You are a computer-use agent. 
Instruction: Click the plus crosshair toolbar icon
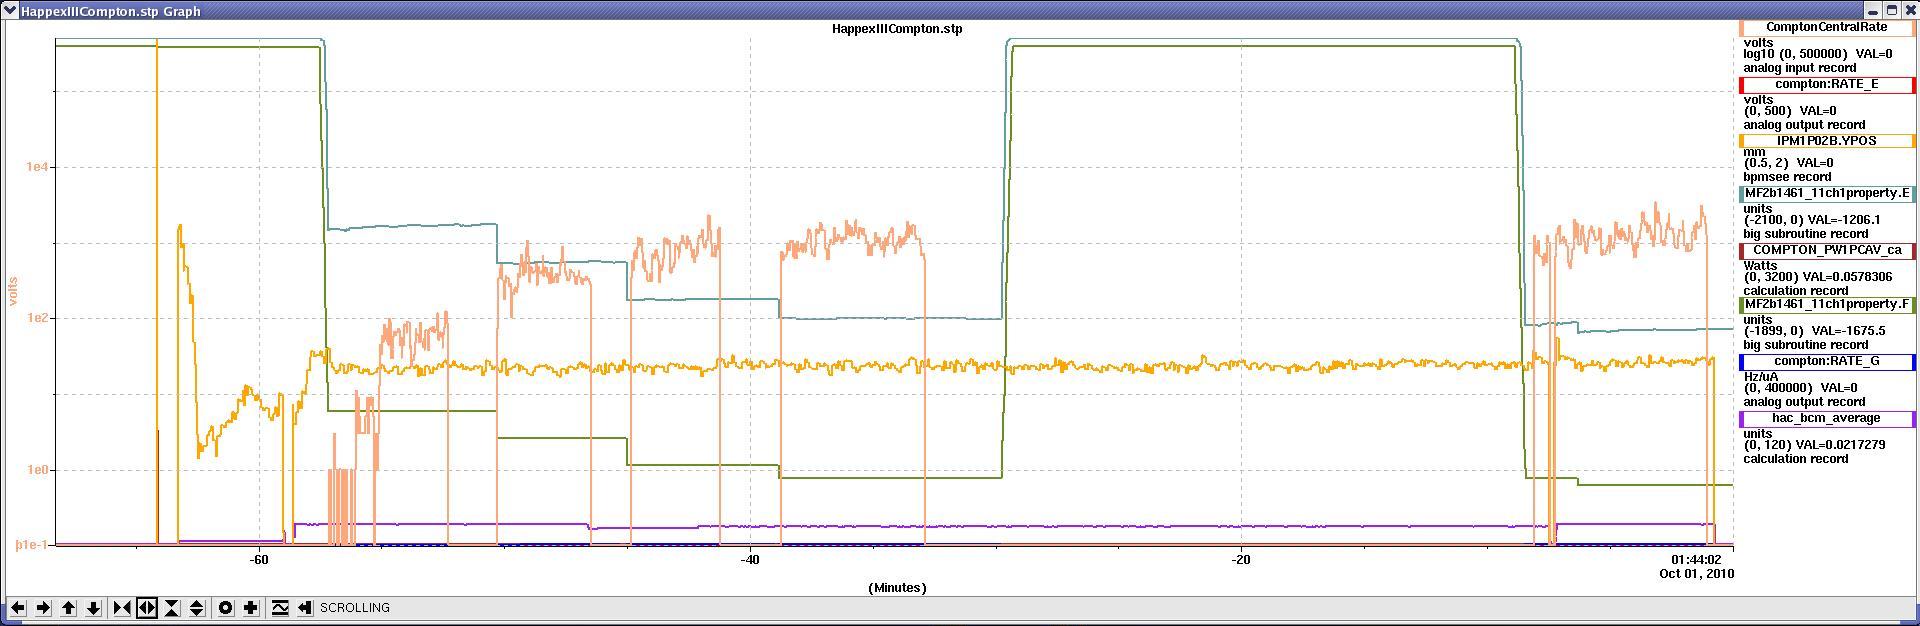pos(251,607)
